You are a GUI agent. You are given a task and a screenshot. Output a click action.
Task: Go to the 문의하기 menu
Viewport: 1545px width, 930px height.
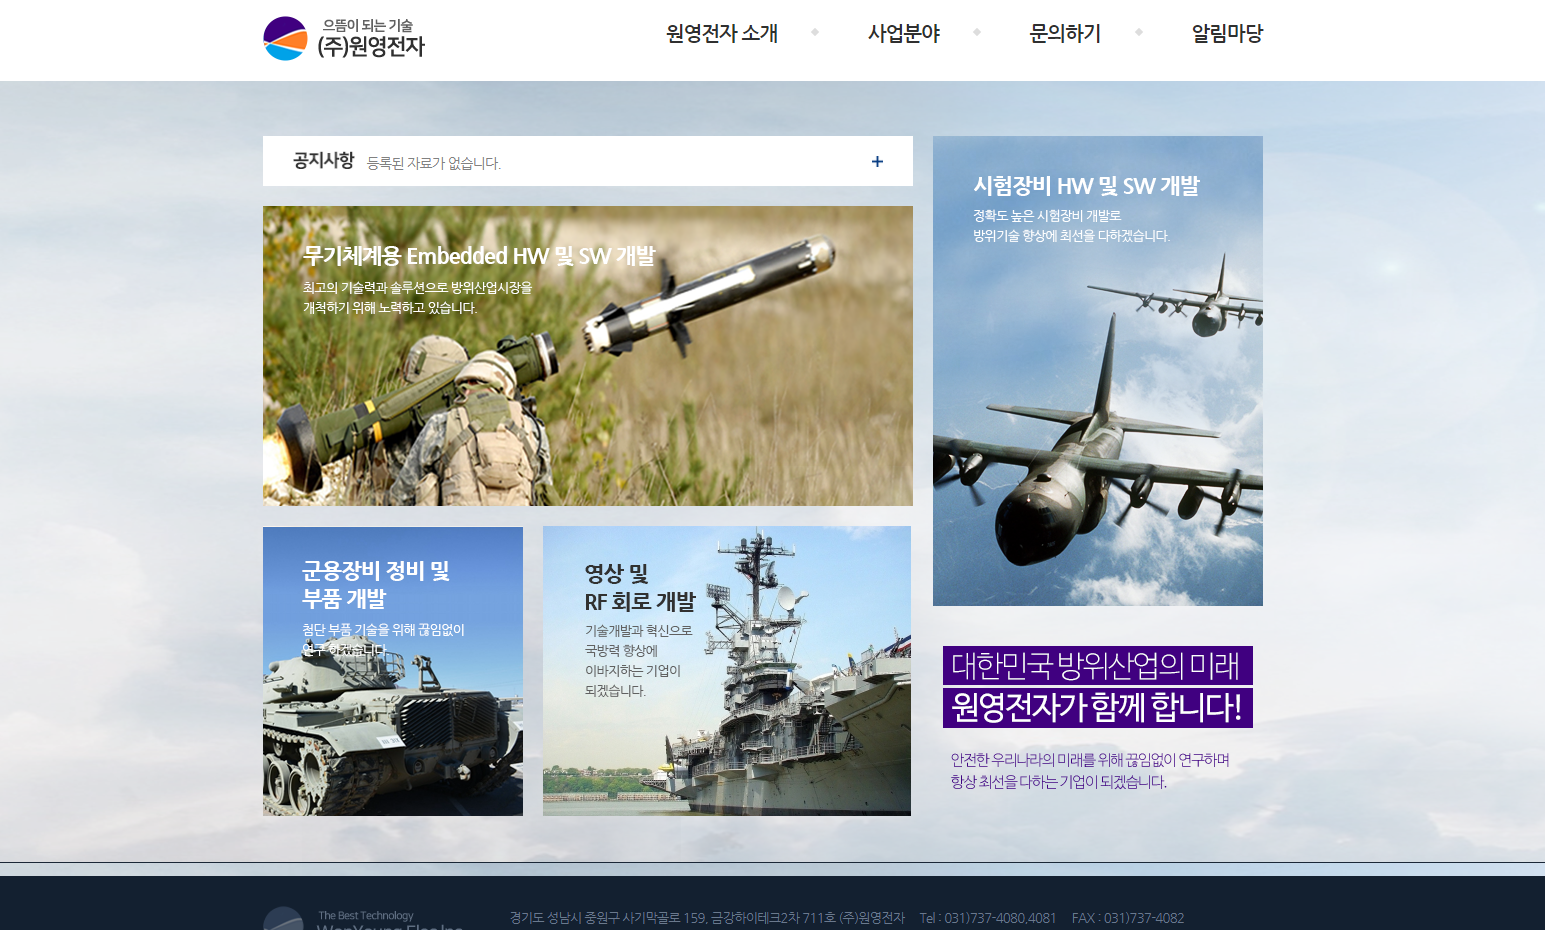pyautogui.click(x=1065, y=34)
